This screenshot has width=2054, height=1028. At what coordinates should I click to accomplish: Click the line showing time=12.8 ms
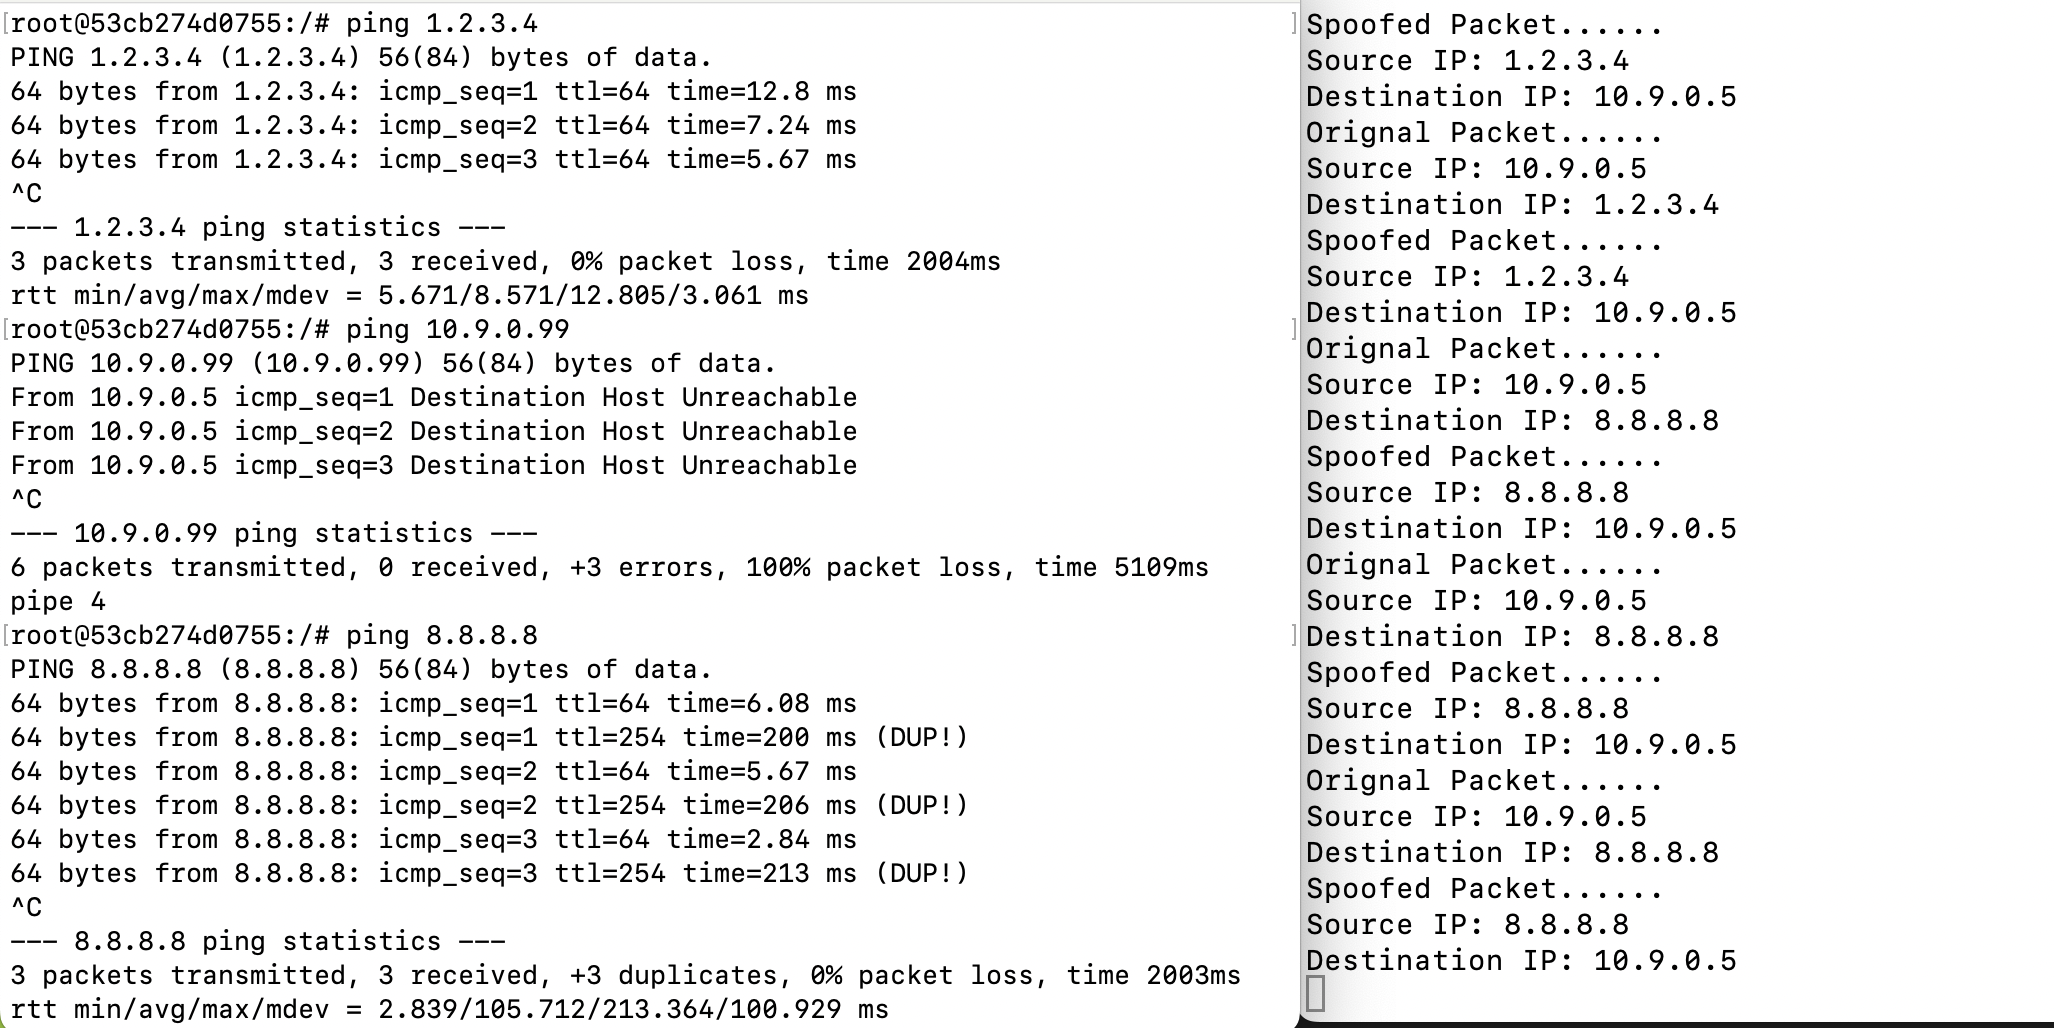[x=433, y=92]
